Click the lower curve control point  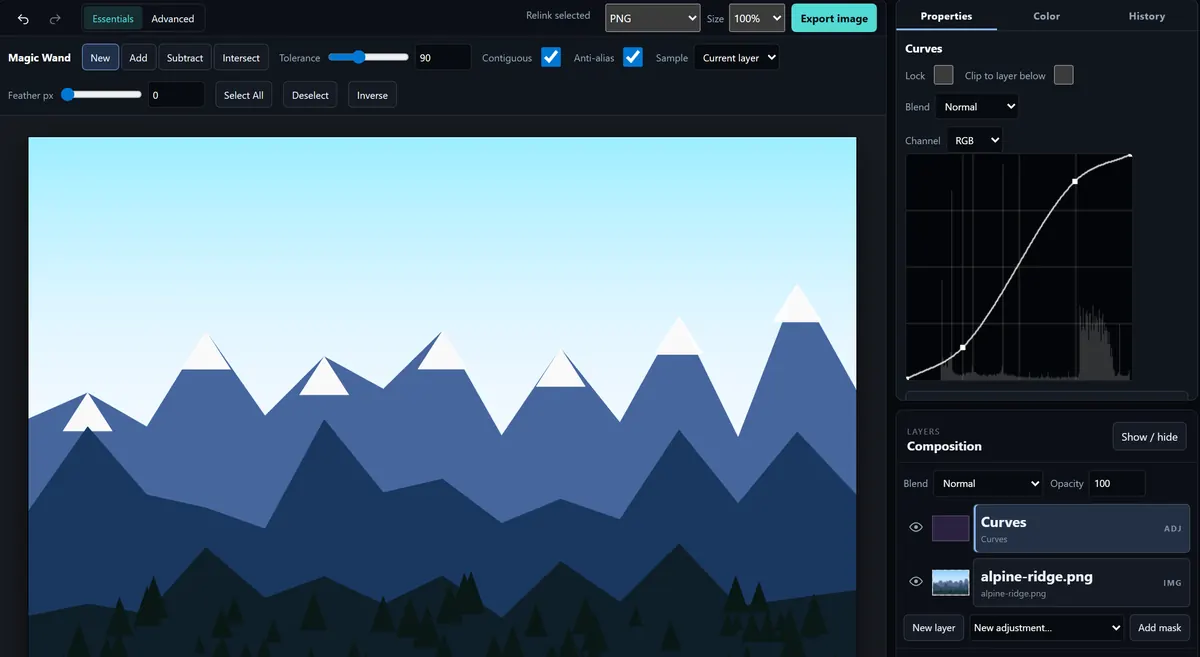pos(963,347)
